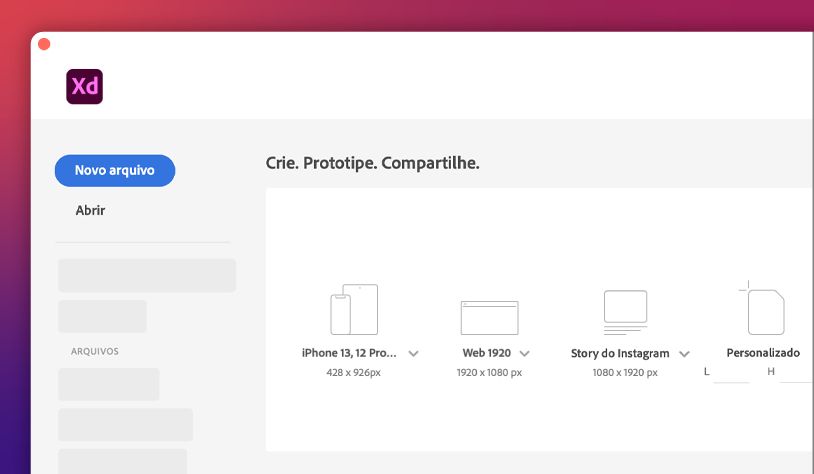The height and width of the screenshot is (474, 814).
Task: Click the custom height H field
Action: click(795, 373)
